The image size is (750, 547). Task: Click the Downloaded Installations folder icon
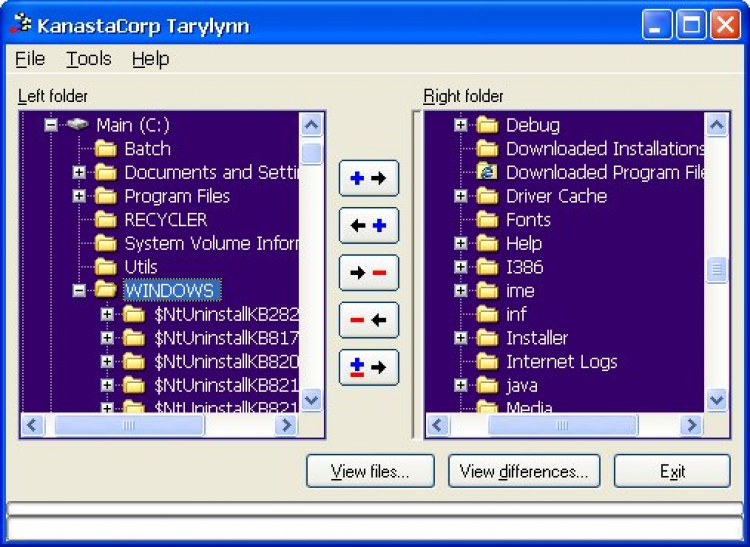click(487, 149)
